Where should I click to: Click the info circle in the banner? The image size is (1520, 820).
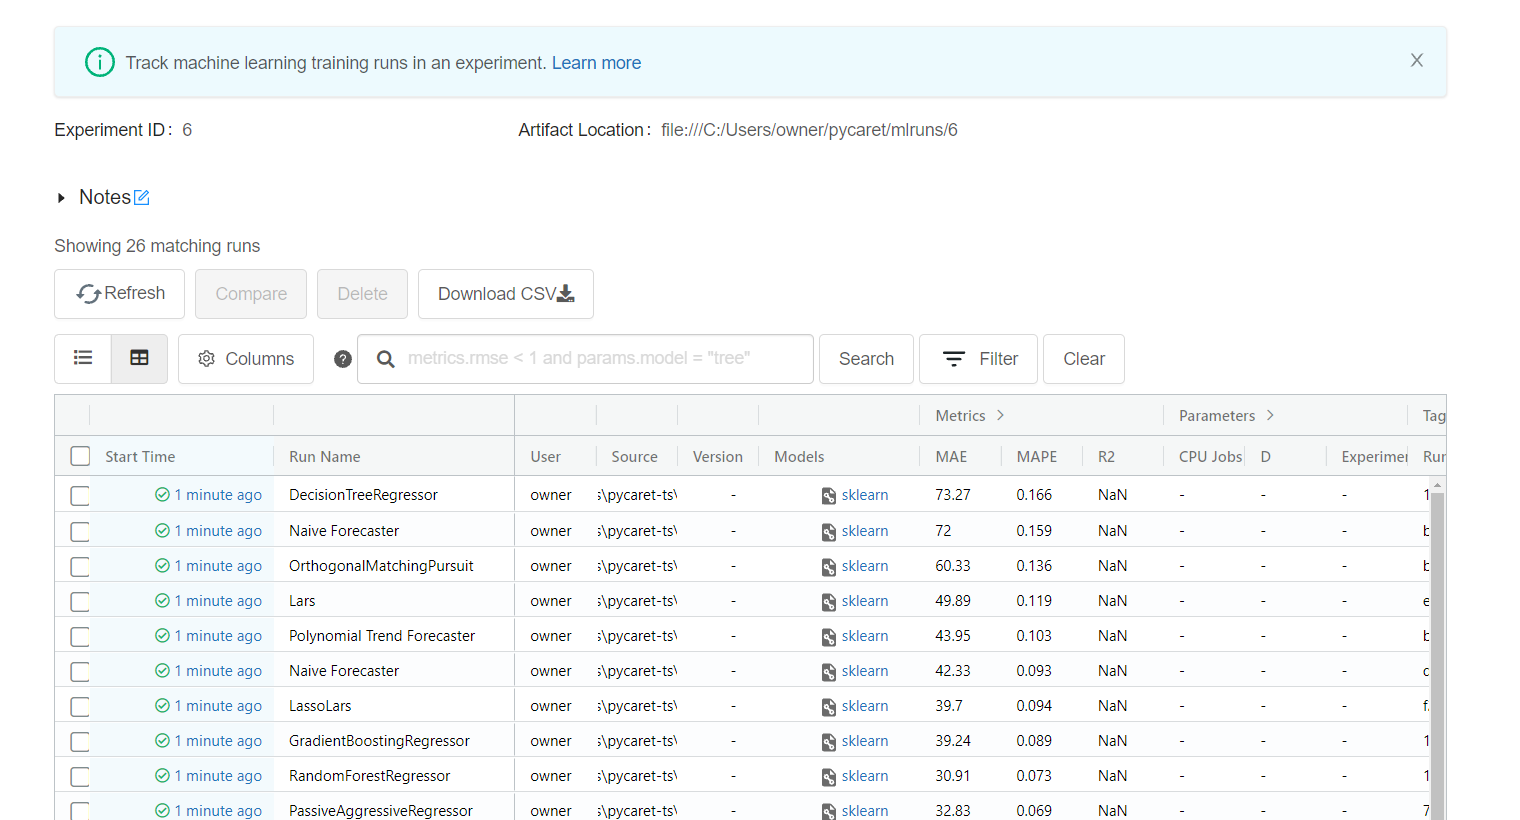point(99,62)
